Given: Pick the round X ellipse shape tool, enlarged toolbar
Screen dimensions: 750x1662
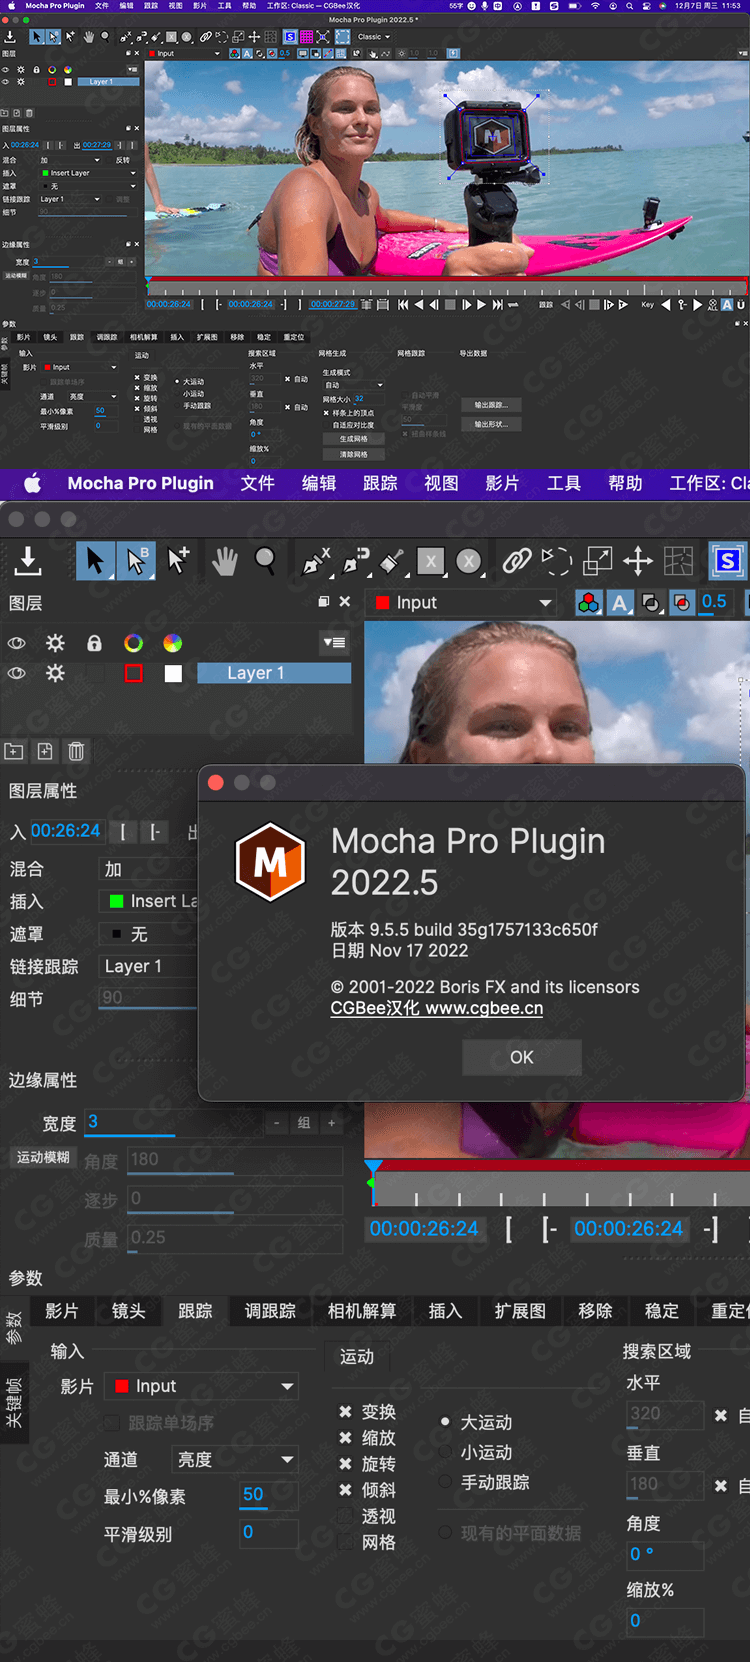Looking at the screenshot, I should (469, 562).
